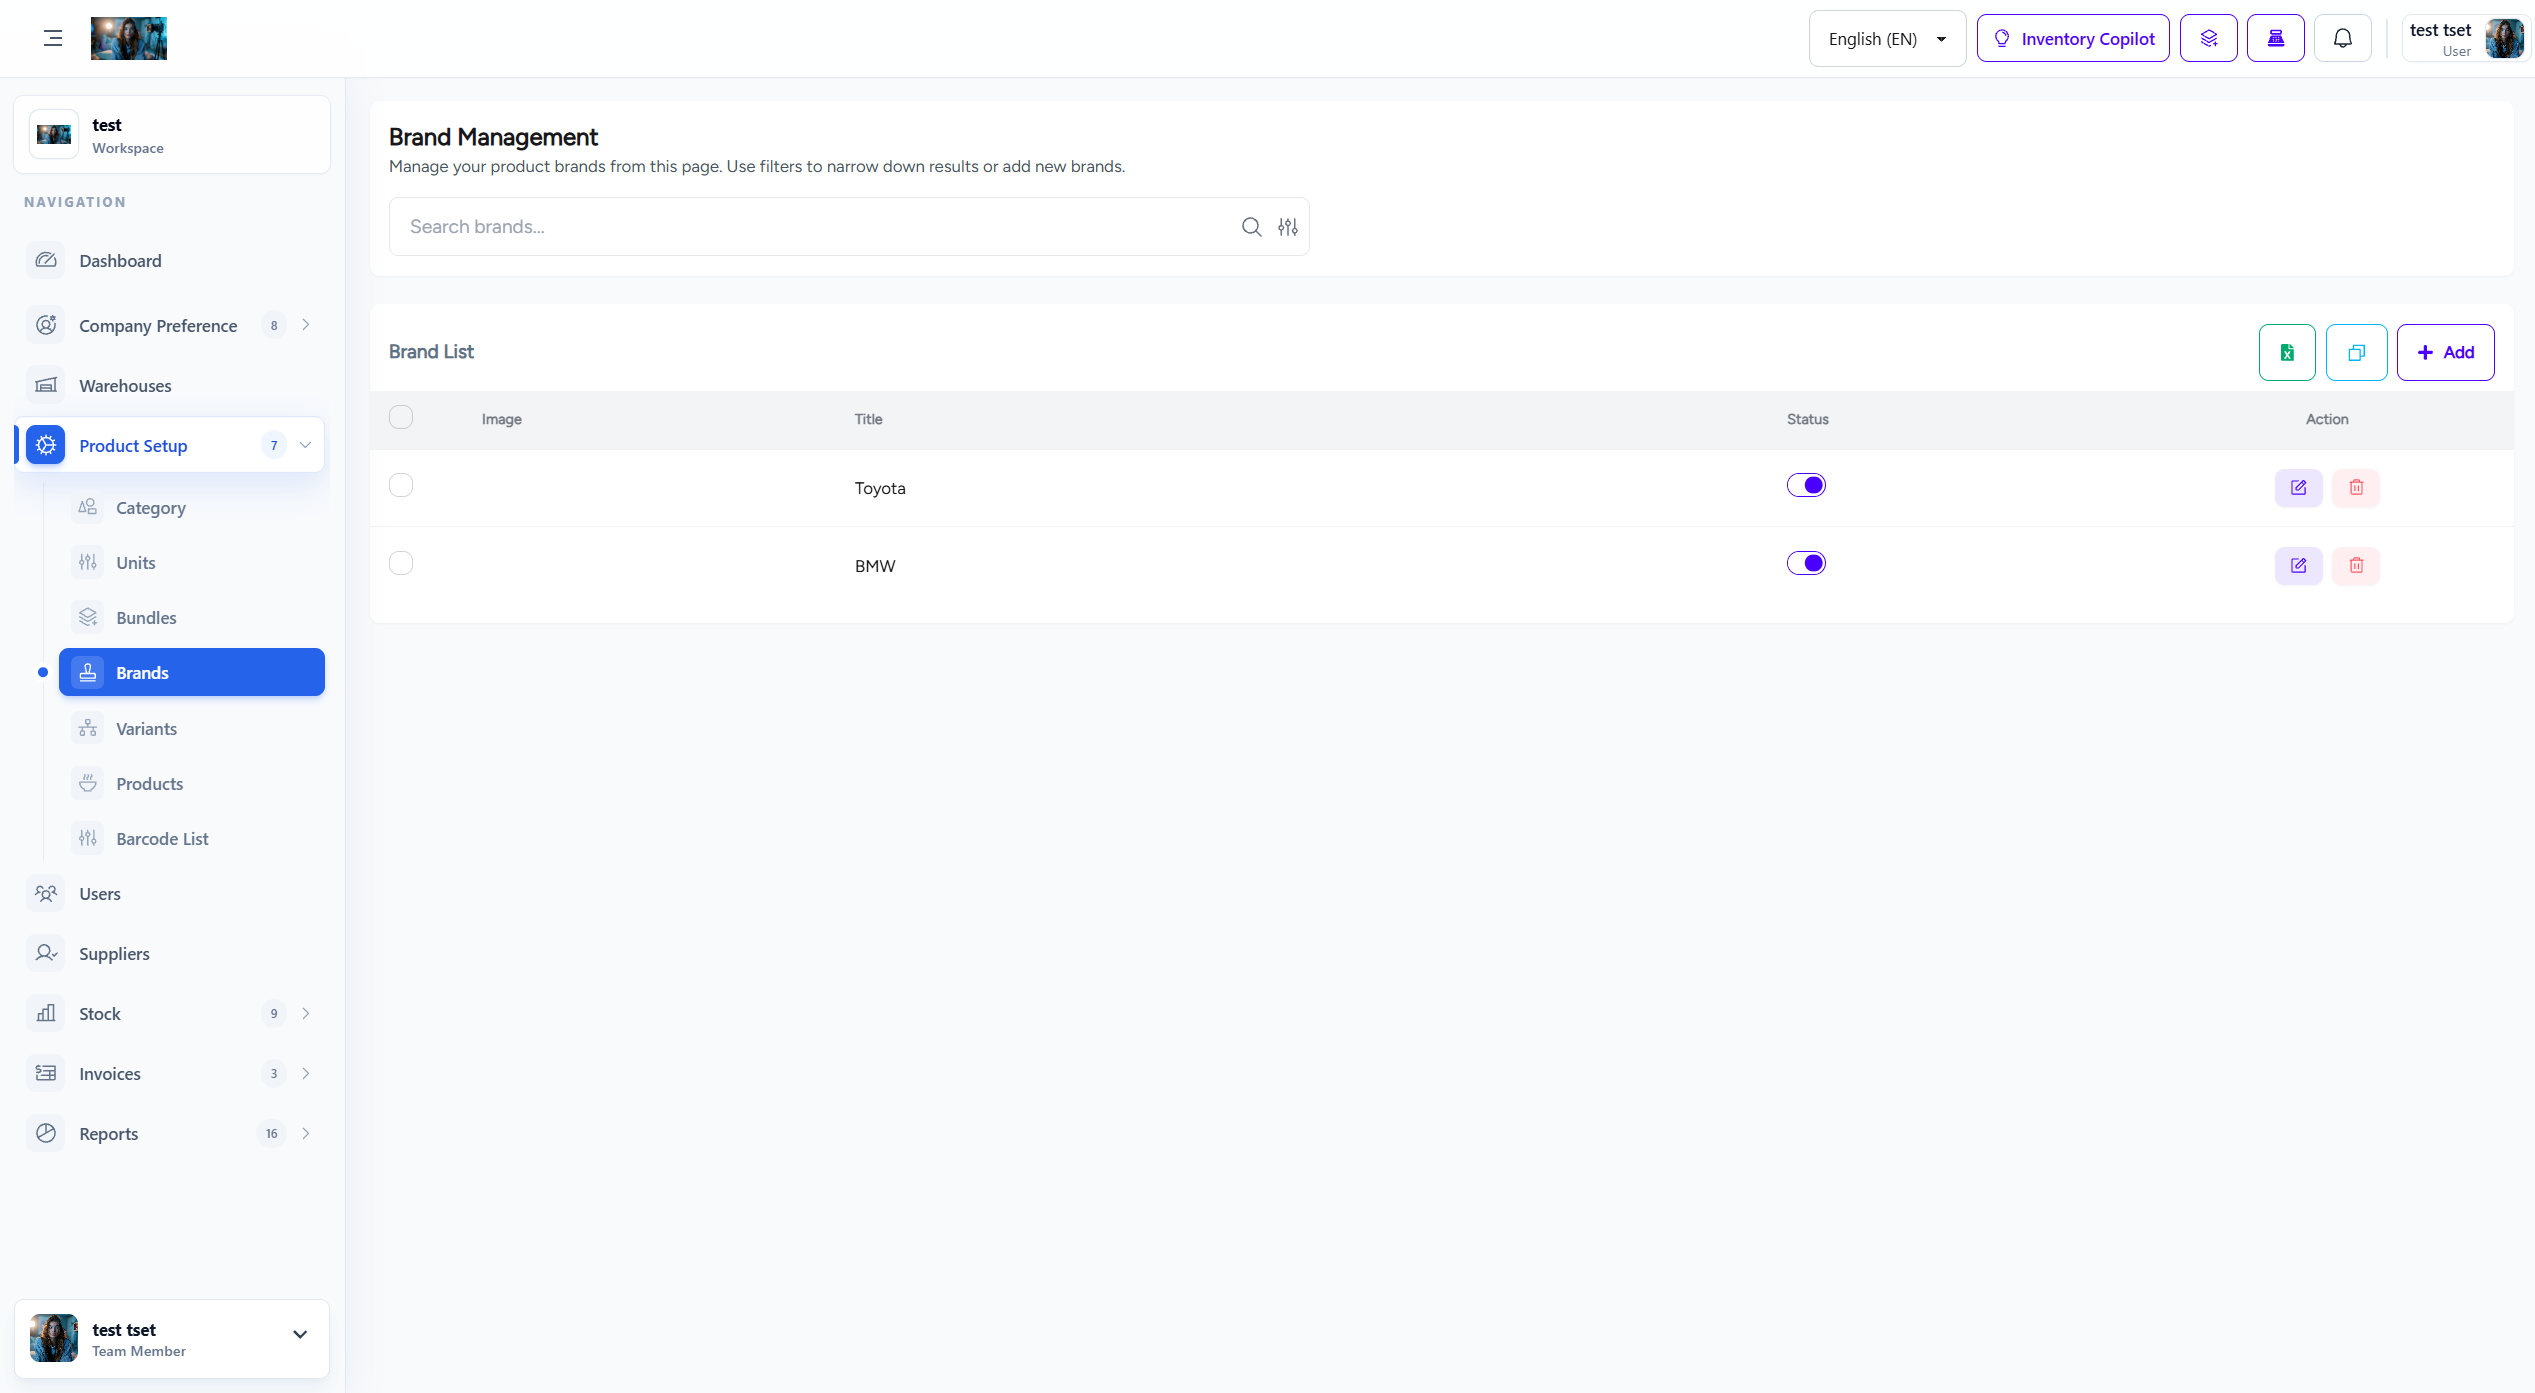Image resolution: width=2535 pixels, height=1393 pixels.
Task: Expand the test tset Team Member dropdown chevron
Action: click(x=300, y=1335)
